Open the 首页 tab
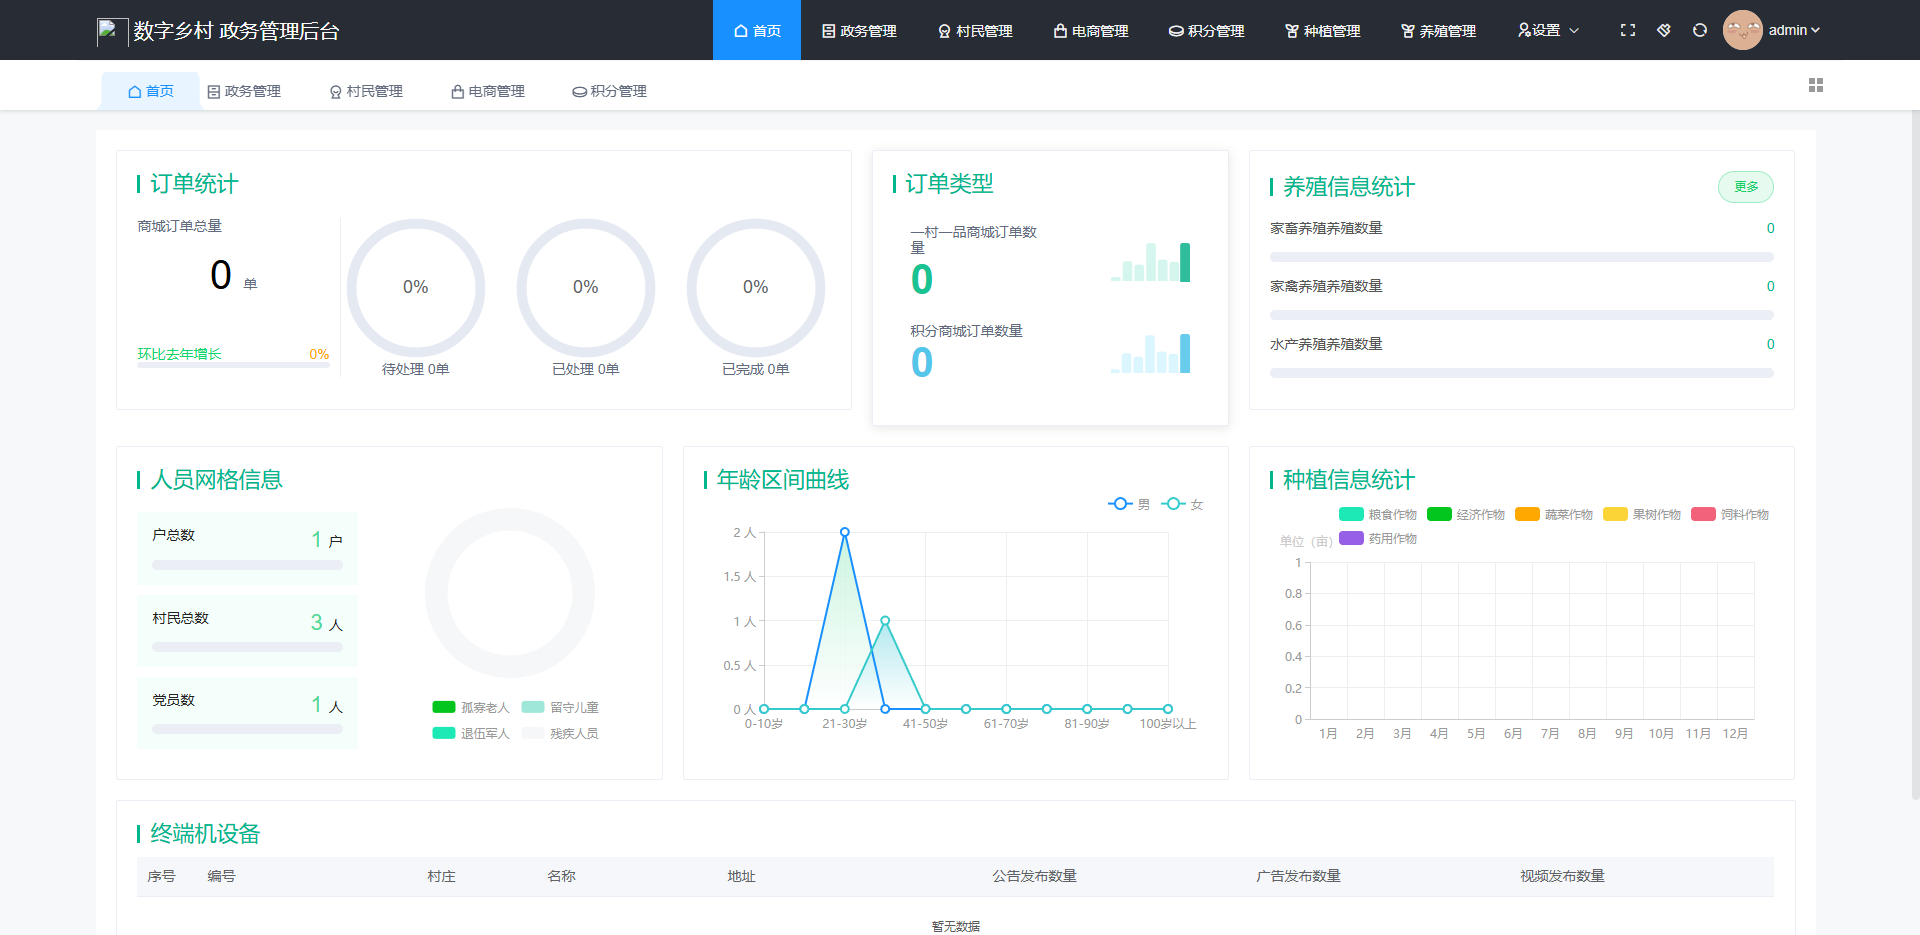 tap(150, 91)
